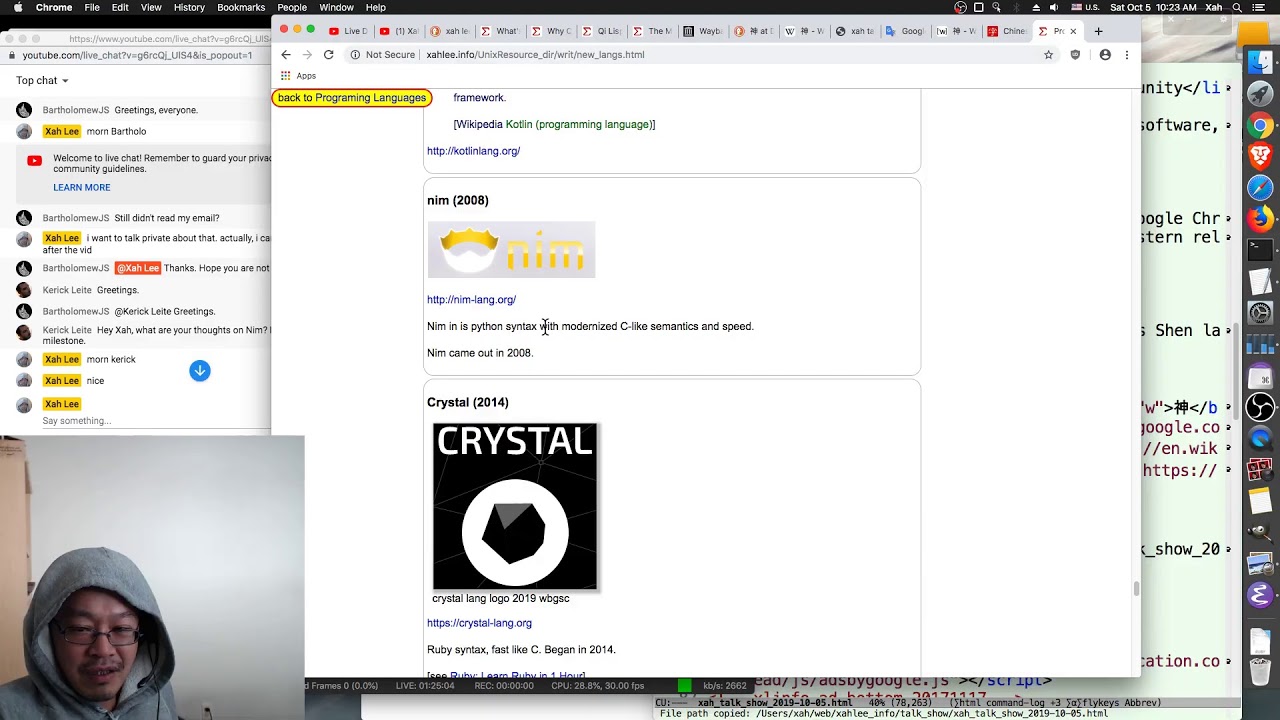Launch Firefox from the Dock
1280x720 pixels.
coord(1260,218)
